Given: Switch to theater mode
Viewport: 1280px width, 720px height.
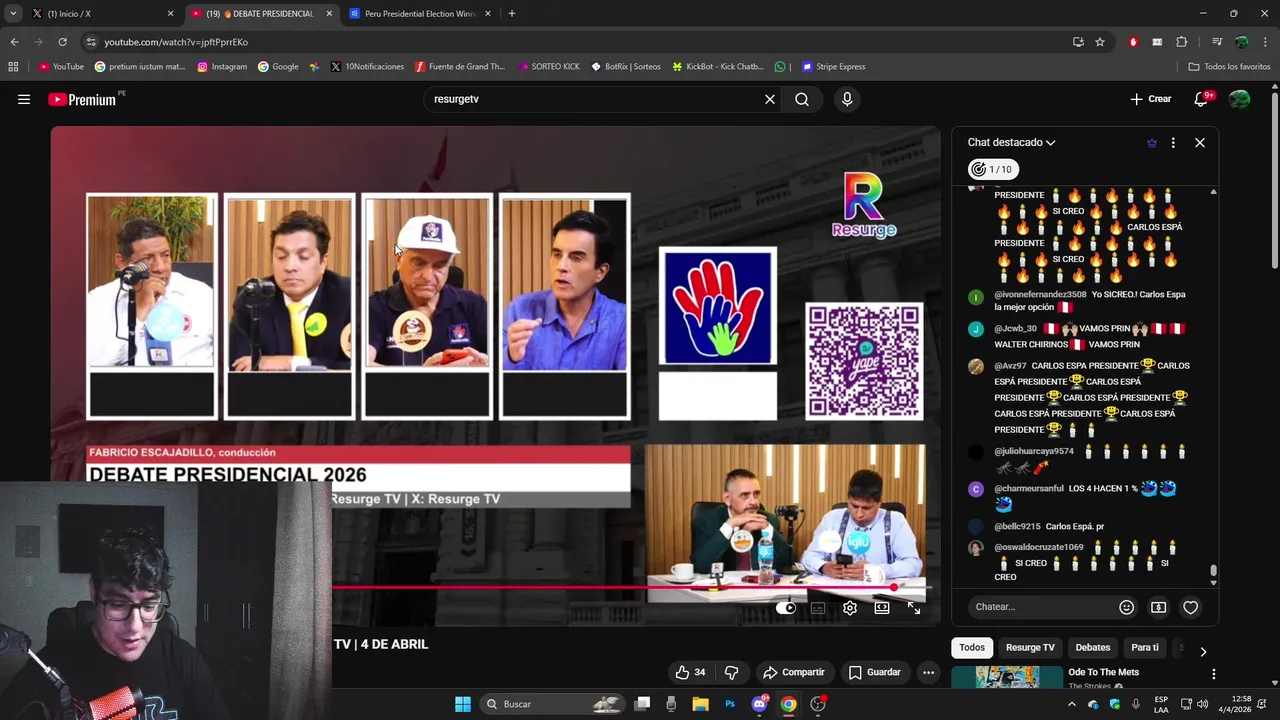Looking at the screenshot, I should coord(882,608).
